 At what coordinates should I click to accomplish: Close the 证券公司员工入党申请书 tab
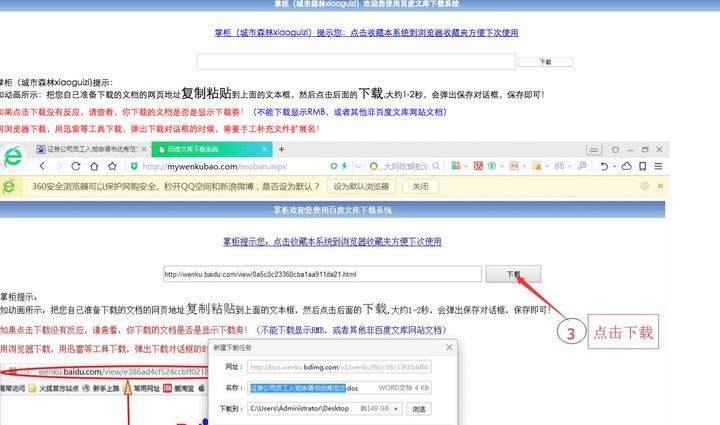143,149
